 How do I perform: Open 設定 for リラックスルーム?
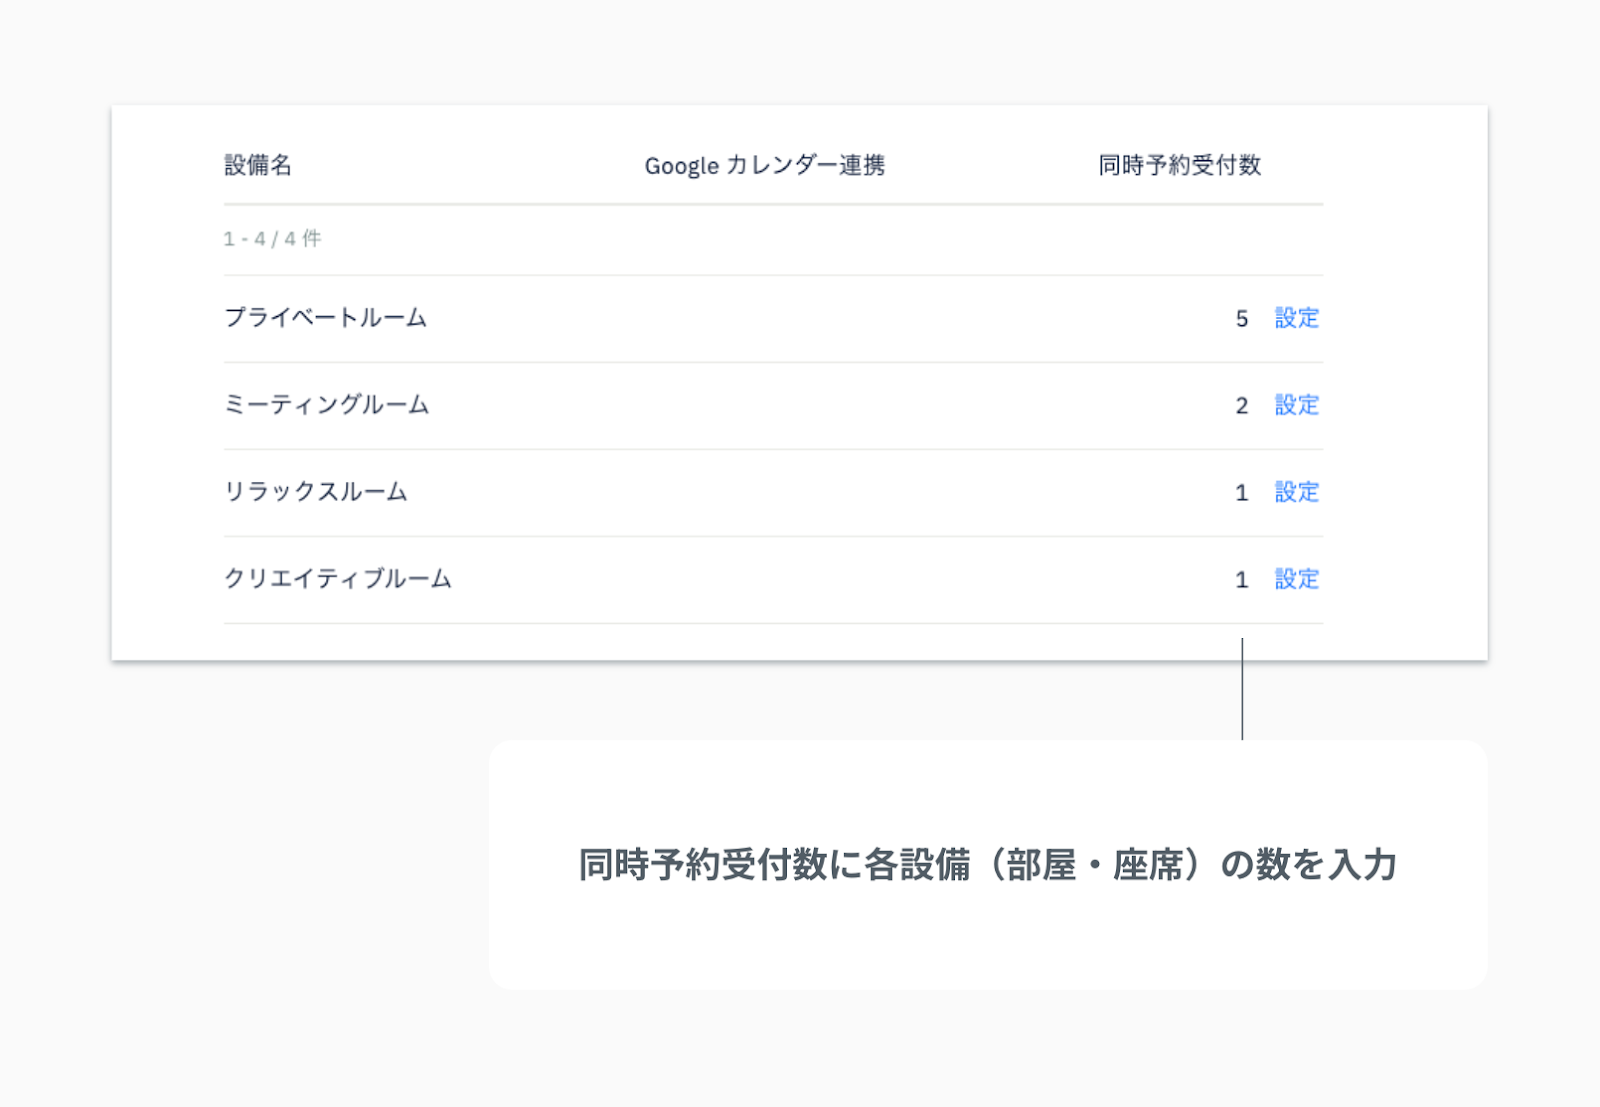tap(1296, 492)
